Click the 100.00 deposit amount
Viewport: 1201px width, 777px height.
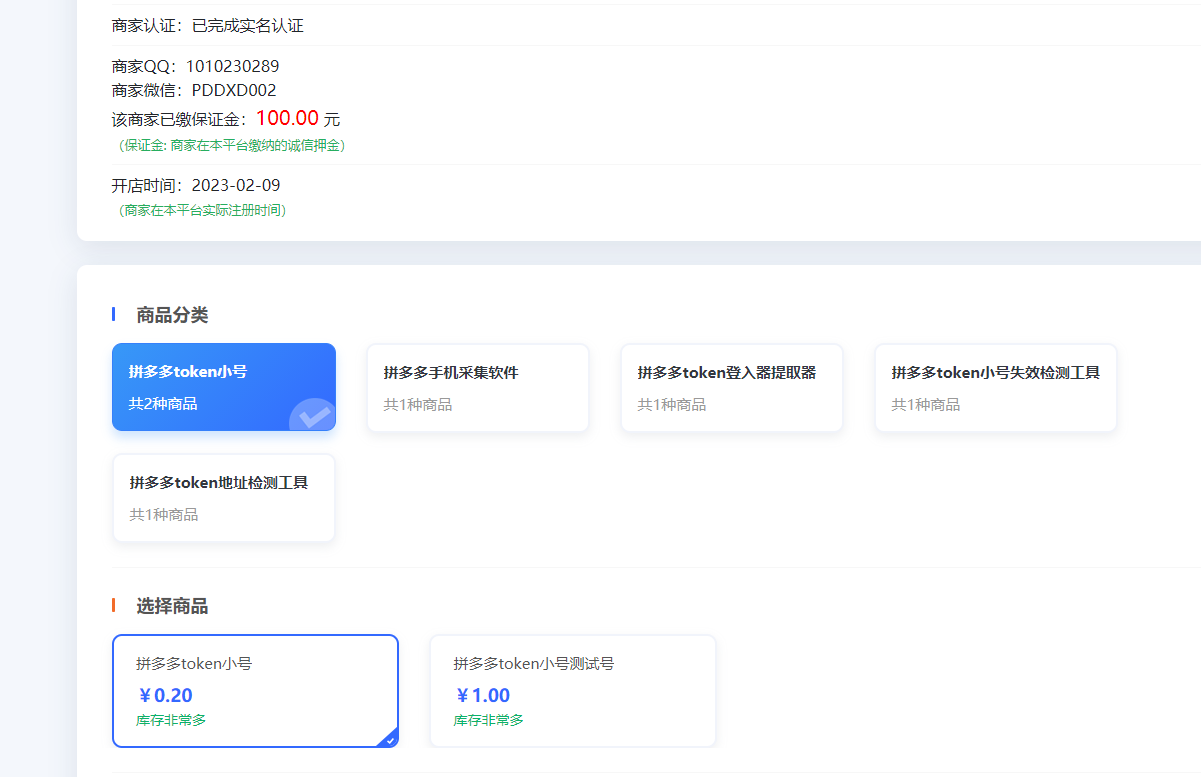287,118
